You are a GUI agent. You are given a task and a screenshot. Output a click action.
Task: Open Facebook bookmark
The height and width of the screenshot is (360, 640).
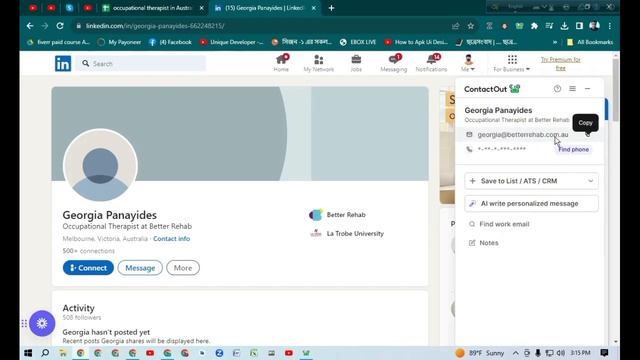(x=170, y=42)
